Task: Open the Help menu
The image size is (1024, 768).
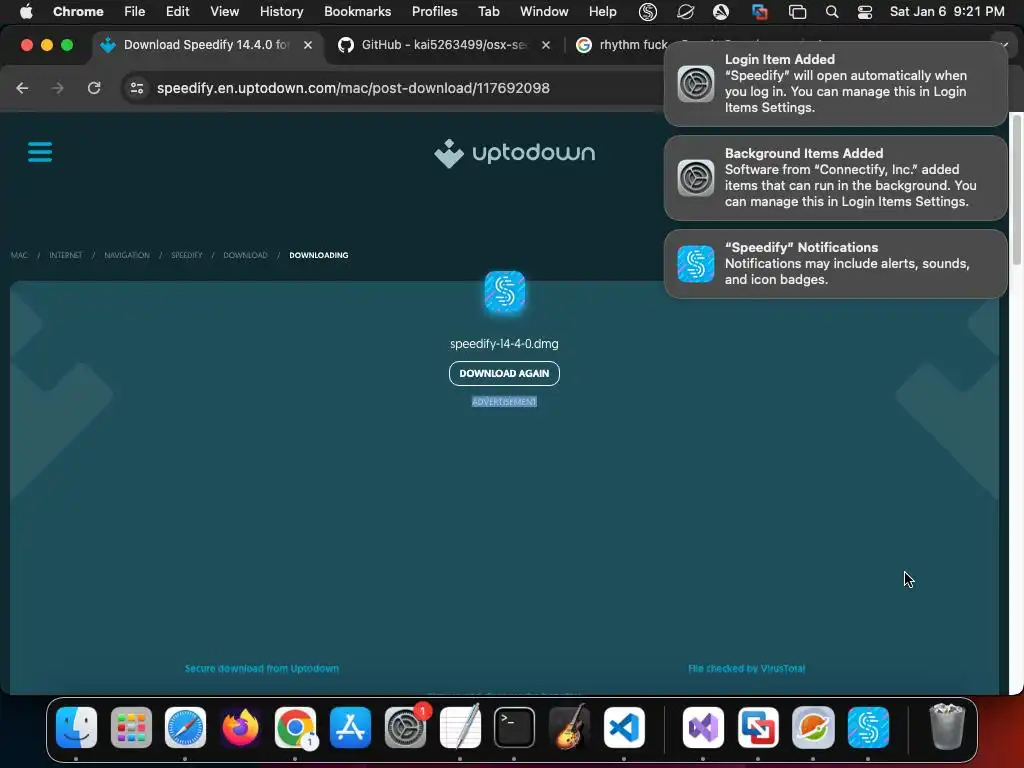Action: 602,12
